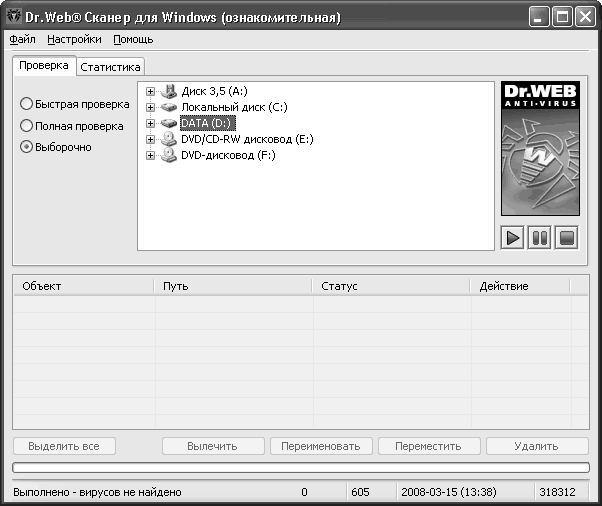Switch to the Статистика tab
The height and width of the screenshot is (506, 602).
(111, 67)
